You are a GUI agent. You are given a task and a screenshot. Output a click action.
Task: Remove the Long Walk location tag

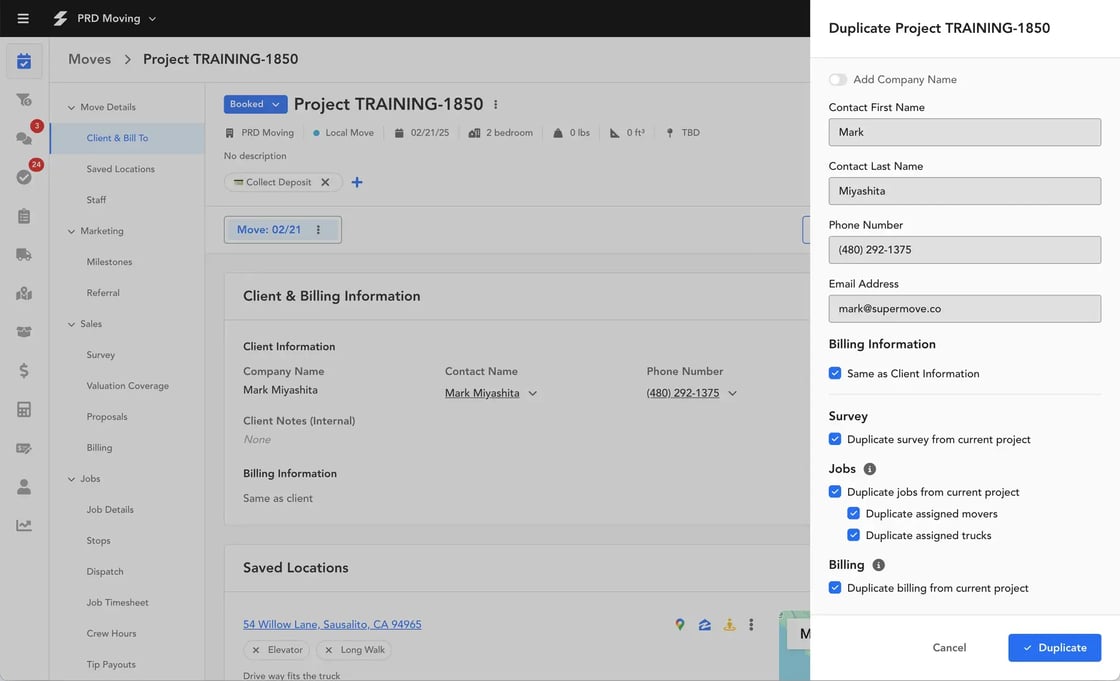coord(329,650)
